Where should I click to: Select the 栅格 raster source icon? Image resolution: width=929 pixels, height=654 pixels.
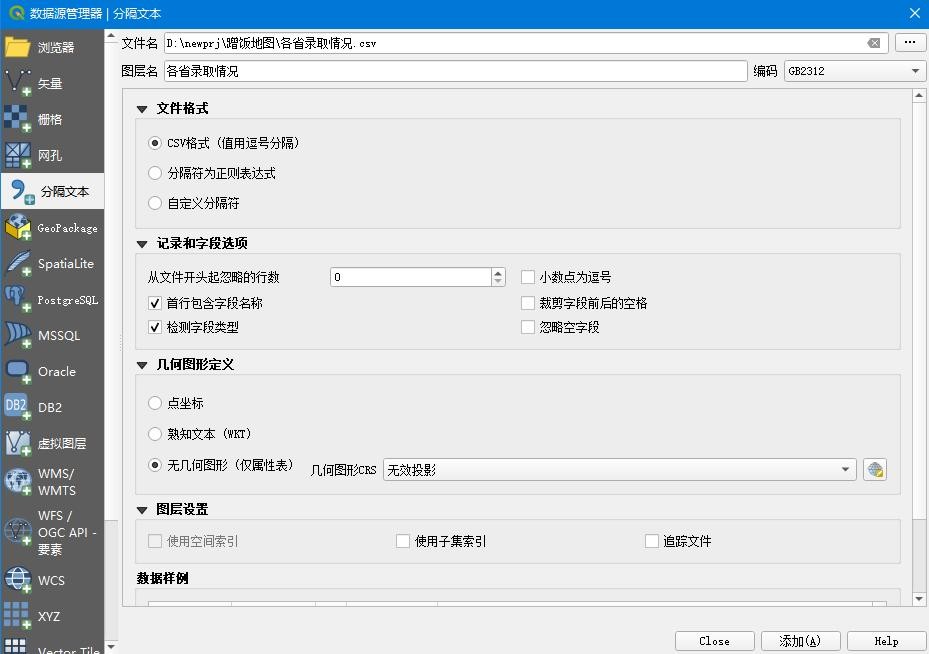click(x=18, y=119)
